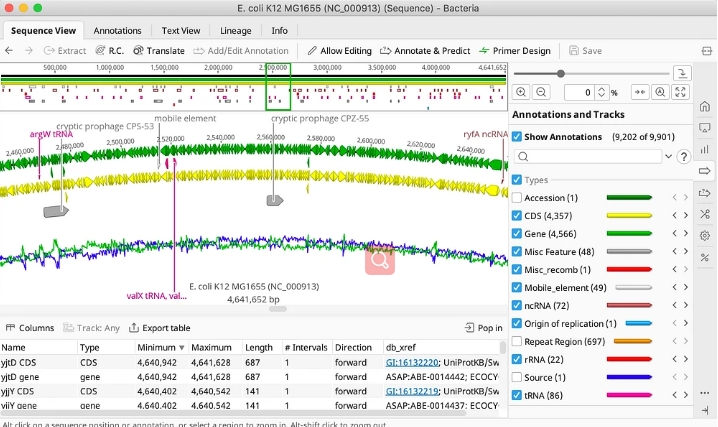
Task: Uncheck the CDS annotation type
Action: pyautogui.click(x=517, y=215)
